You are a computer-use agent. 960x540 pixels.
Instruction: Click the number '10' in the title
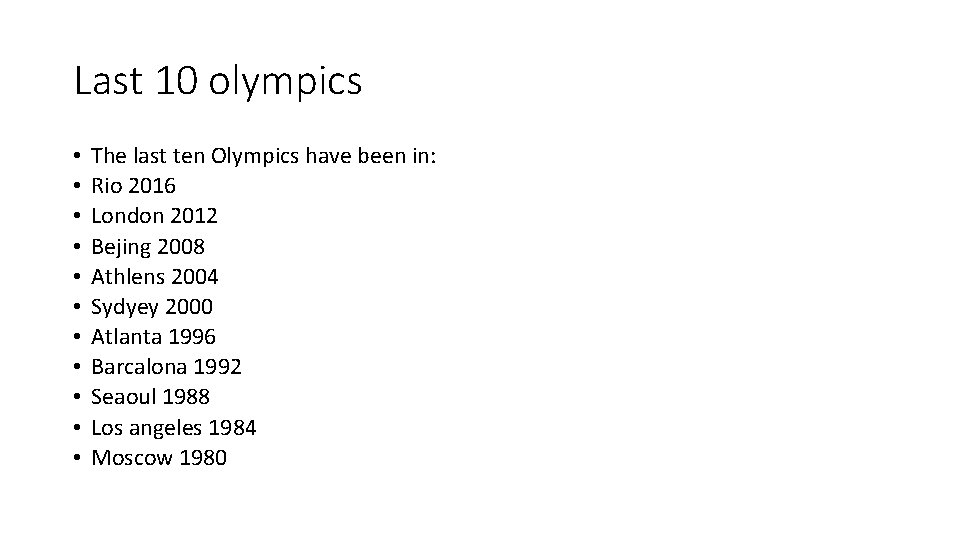pyautogui.click(x=177, y=80)
